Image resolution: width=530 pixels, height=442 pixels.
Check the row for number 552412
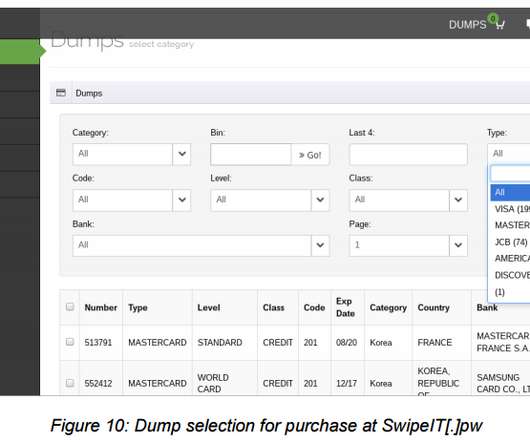click(x=70, y=383)
